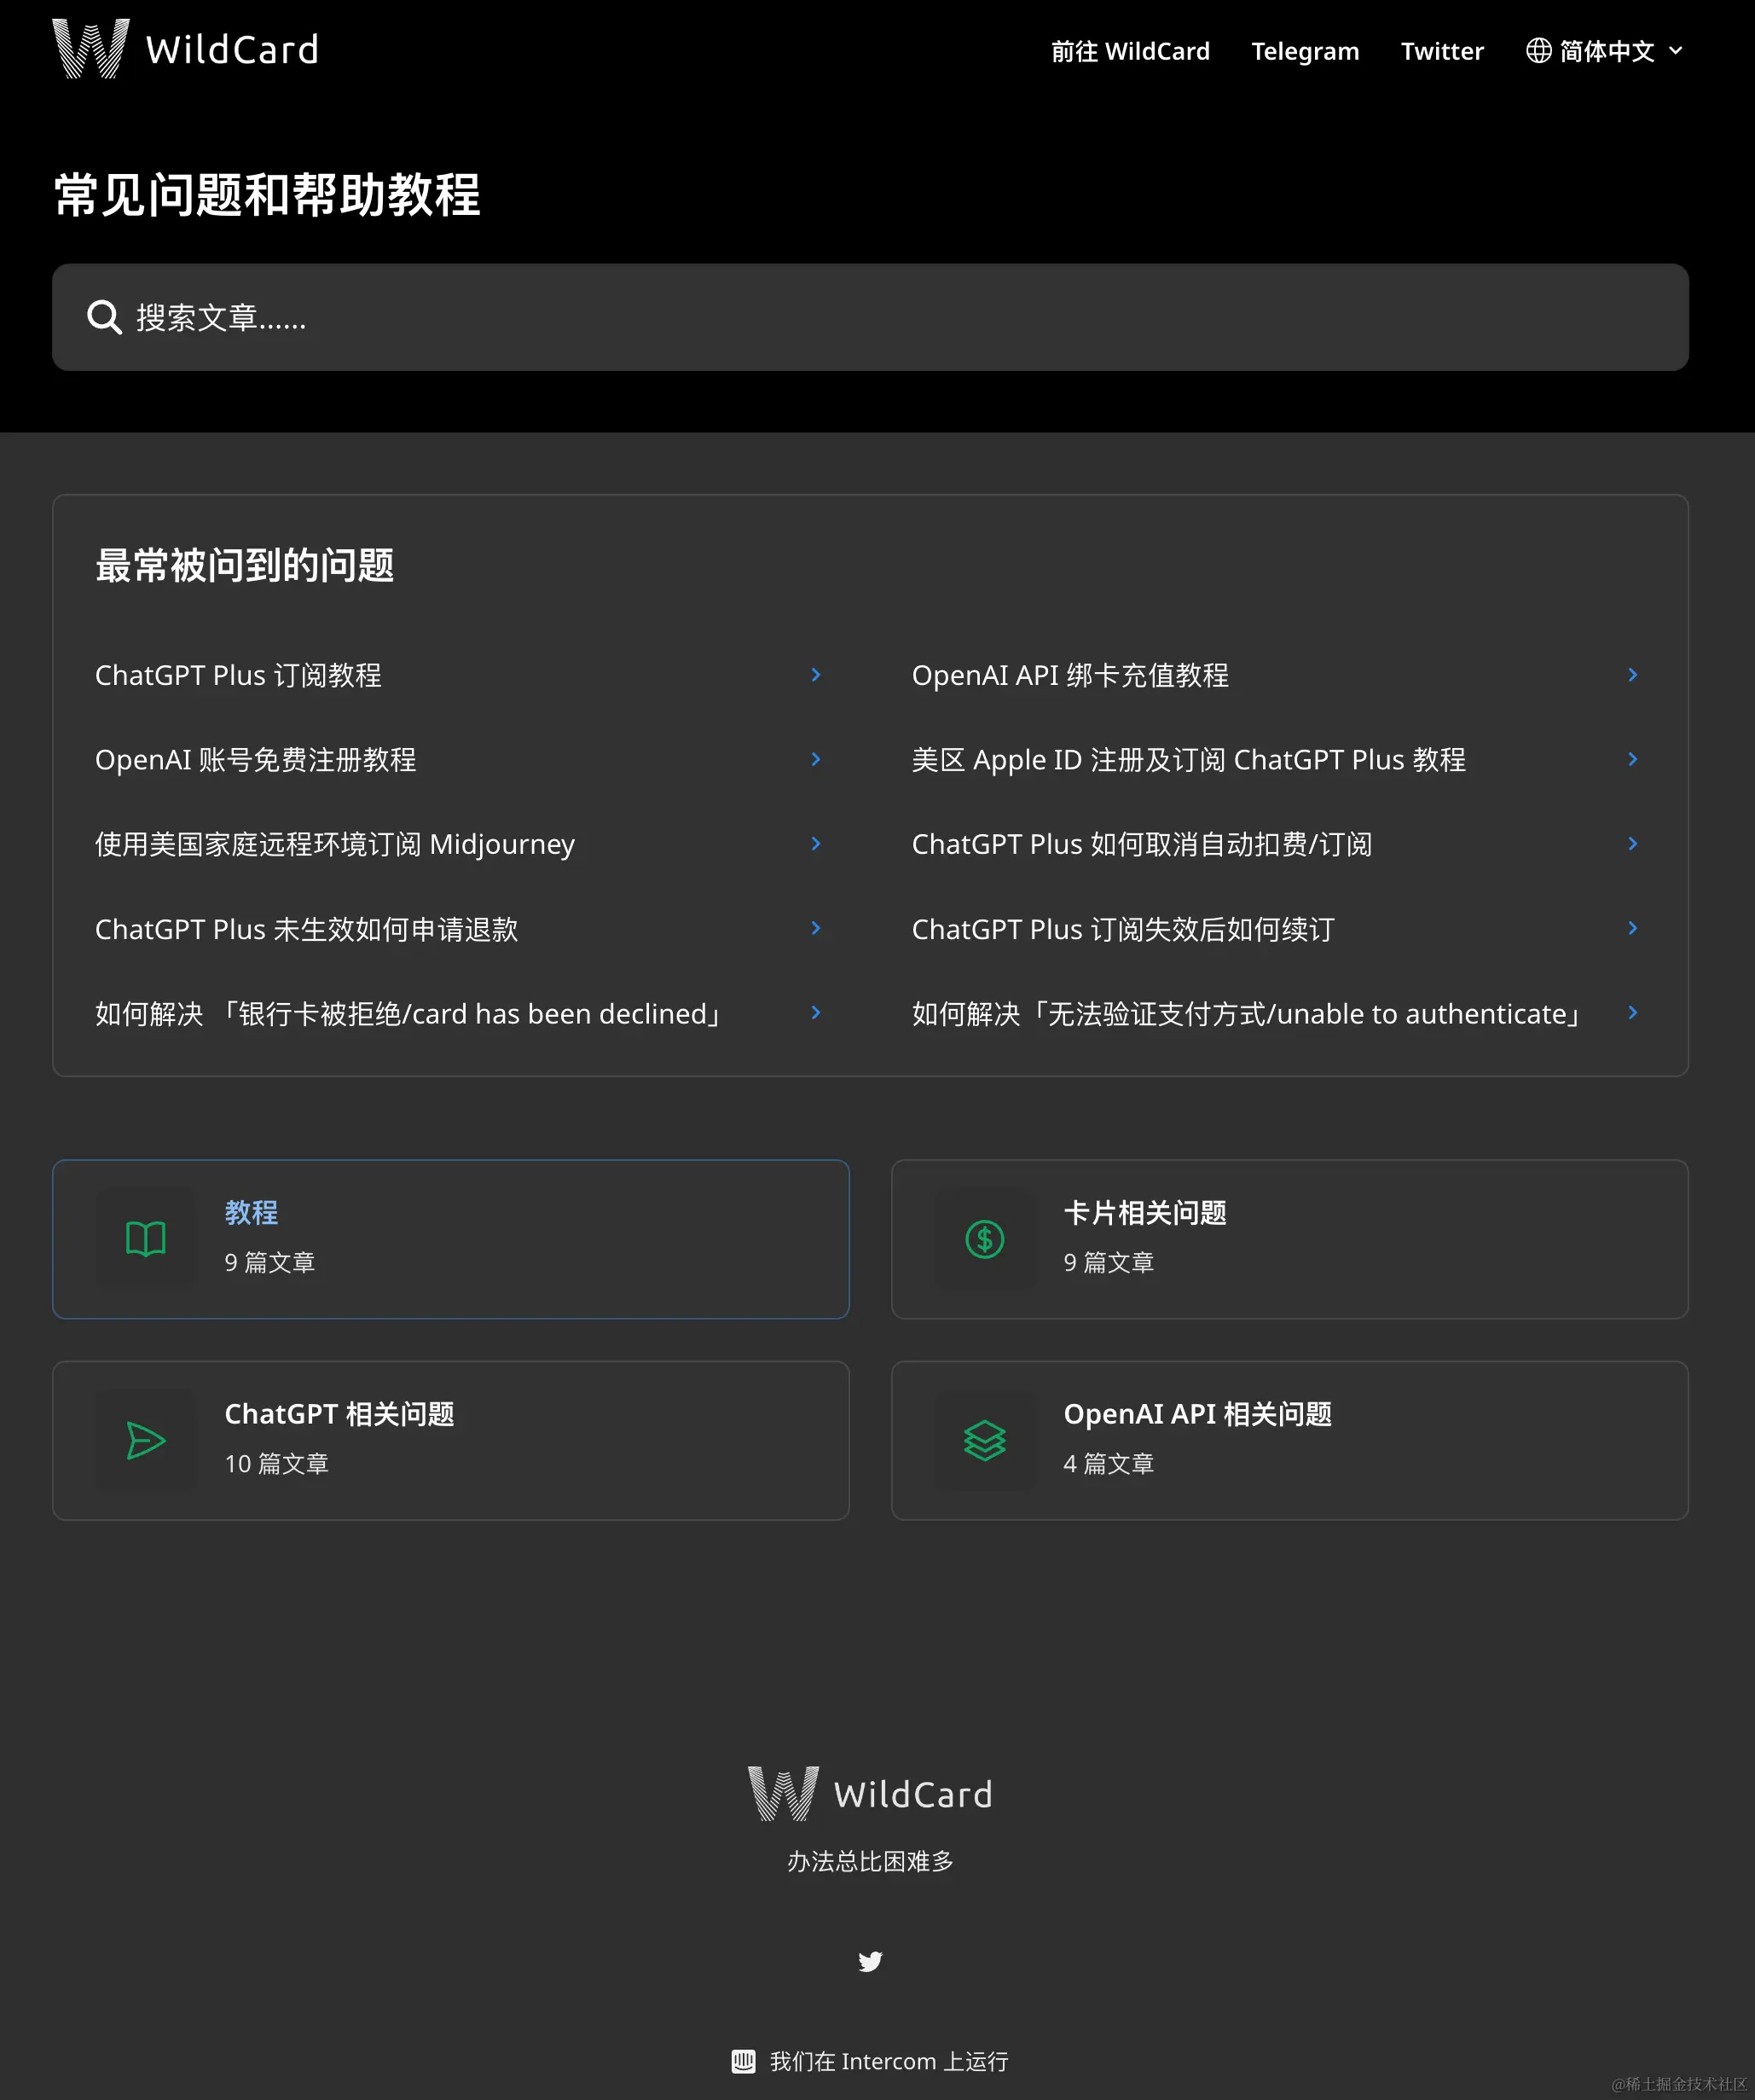This screenshot has width=1755, height=2100.
Task: Click the Intercom logo icon at the bottom
Action: [x=743, y=2061]
